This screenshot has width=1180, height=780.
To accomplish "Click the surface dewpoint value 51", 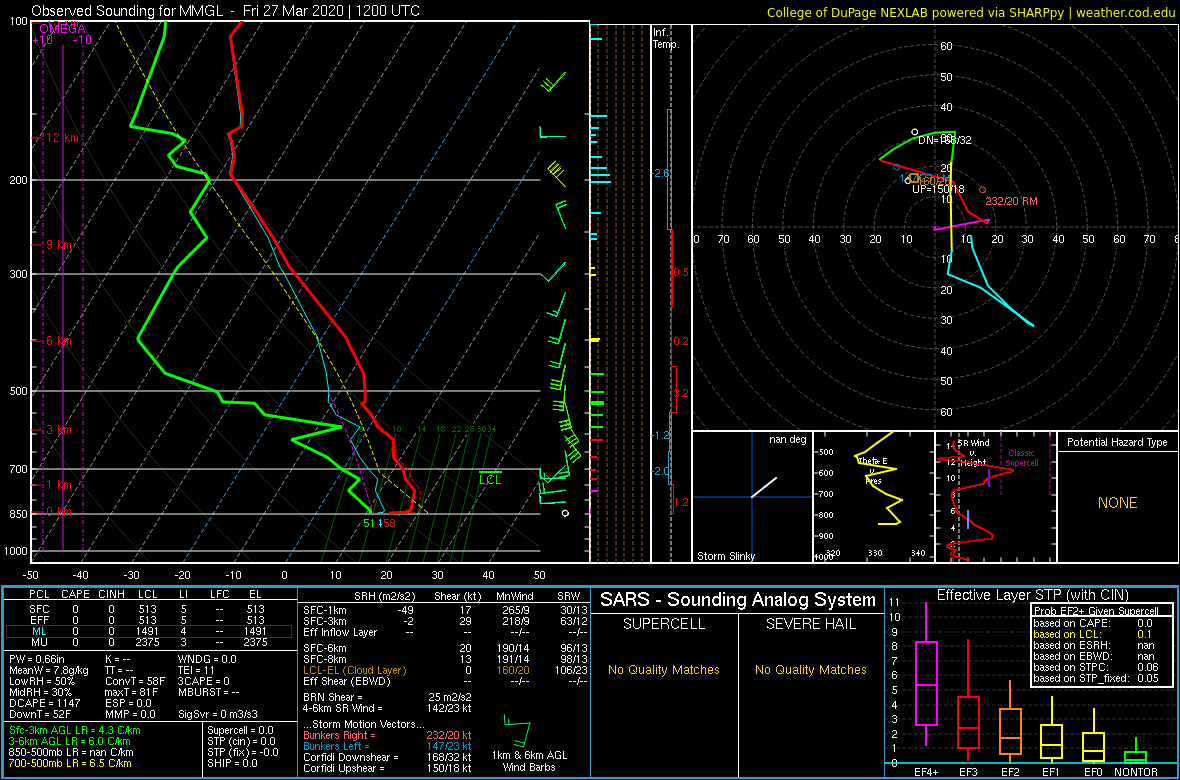I will coord(369,523).
